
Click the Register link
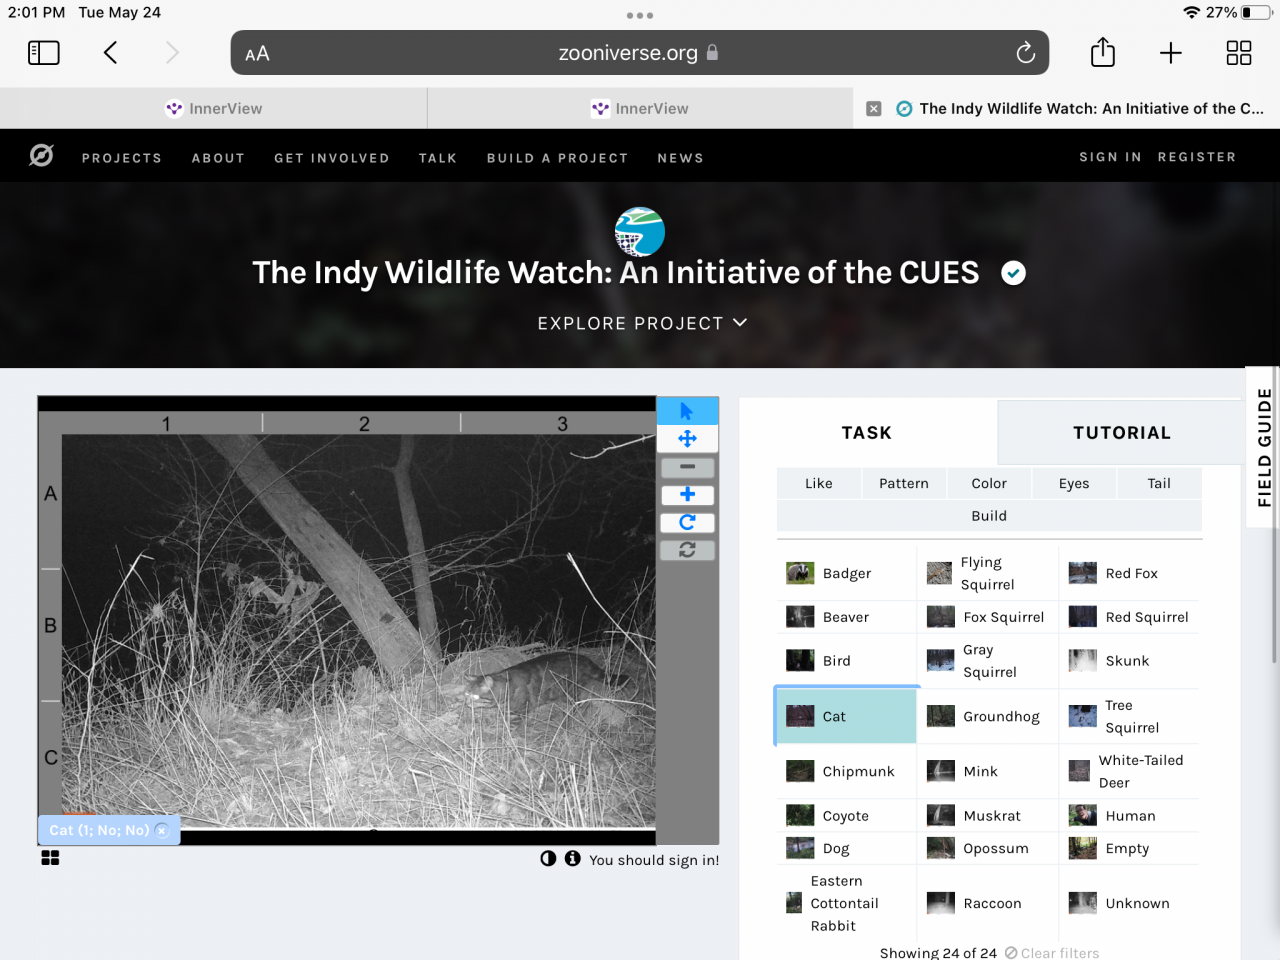pyautogui.click(x=1197, y=157)
